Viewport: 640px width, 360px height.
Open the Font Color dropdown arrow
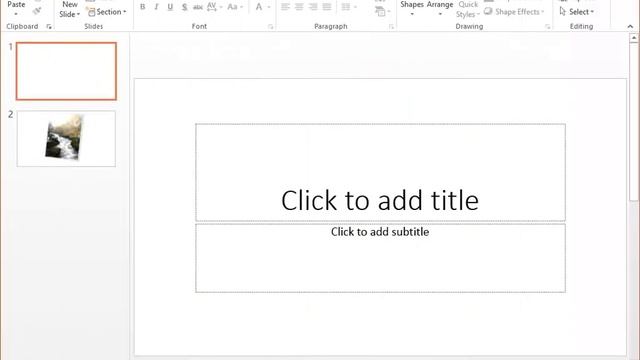[269, 7]
